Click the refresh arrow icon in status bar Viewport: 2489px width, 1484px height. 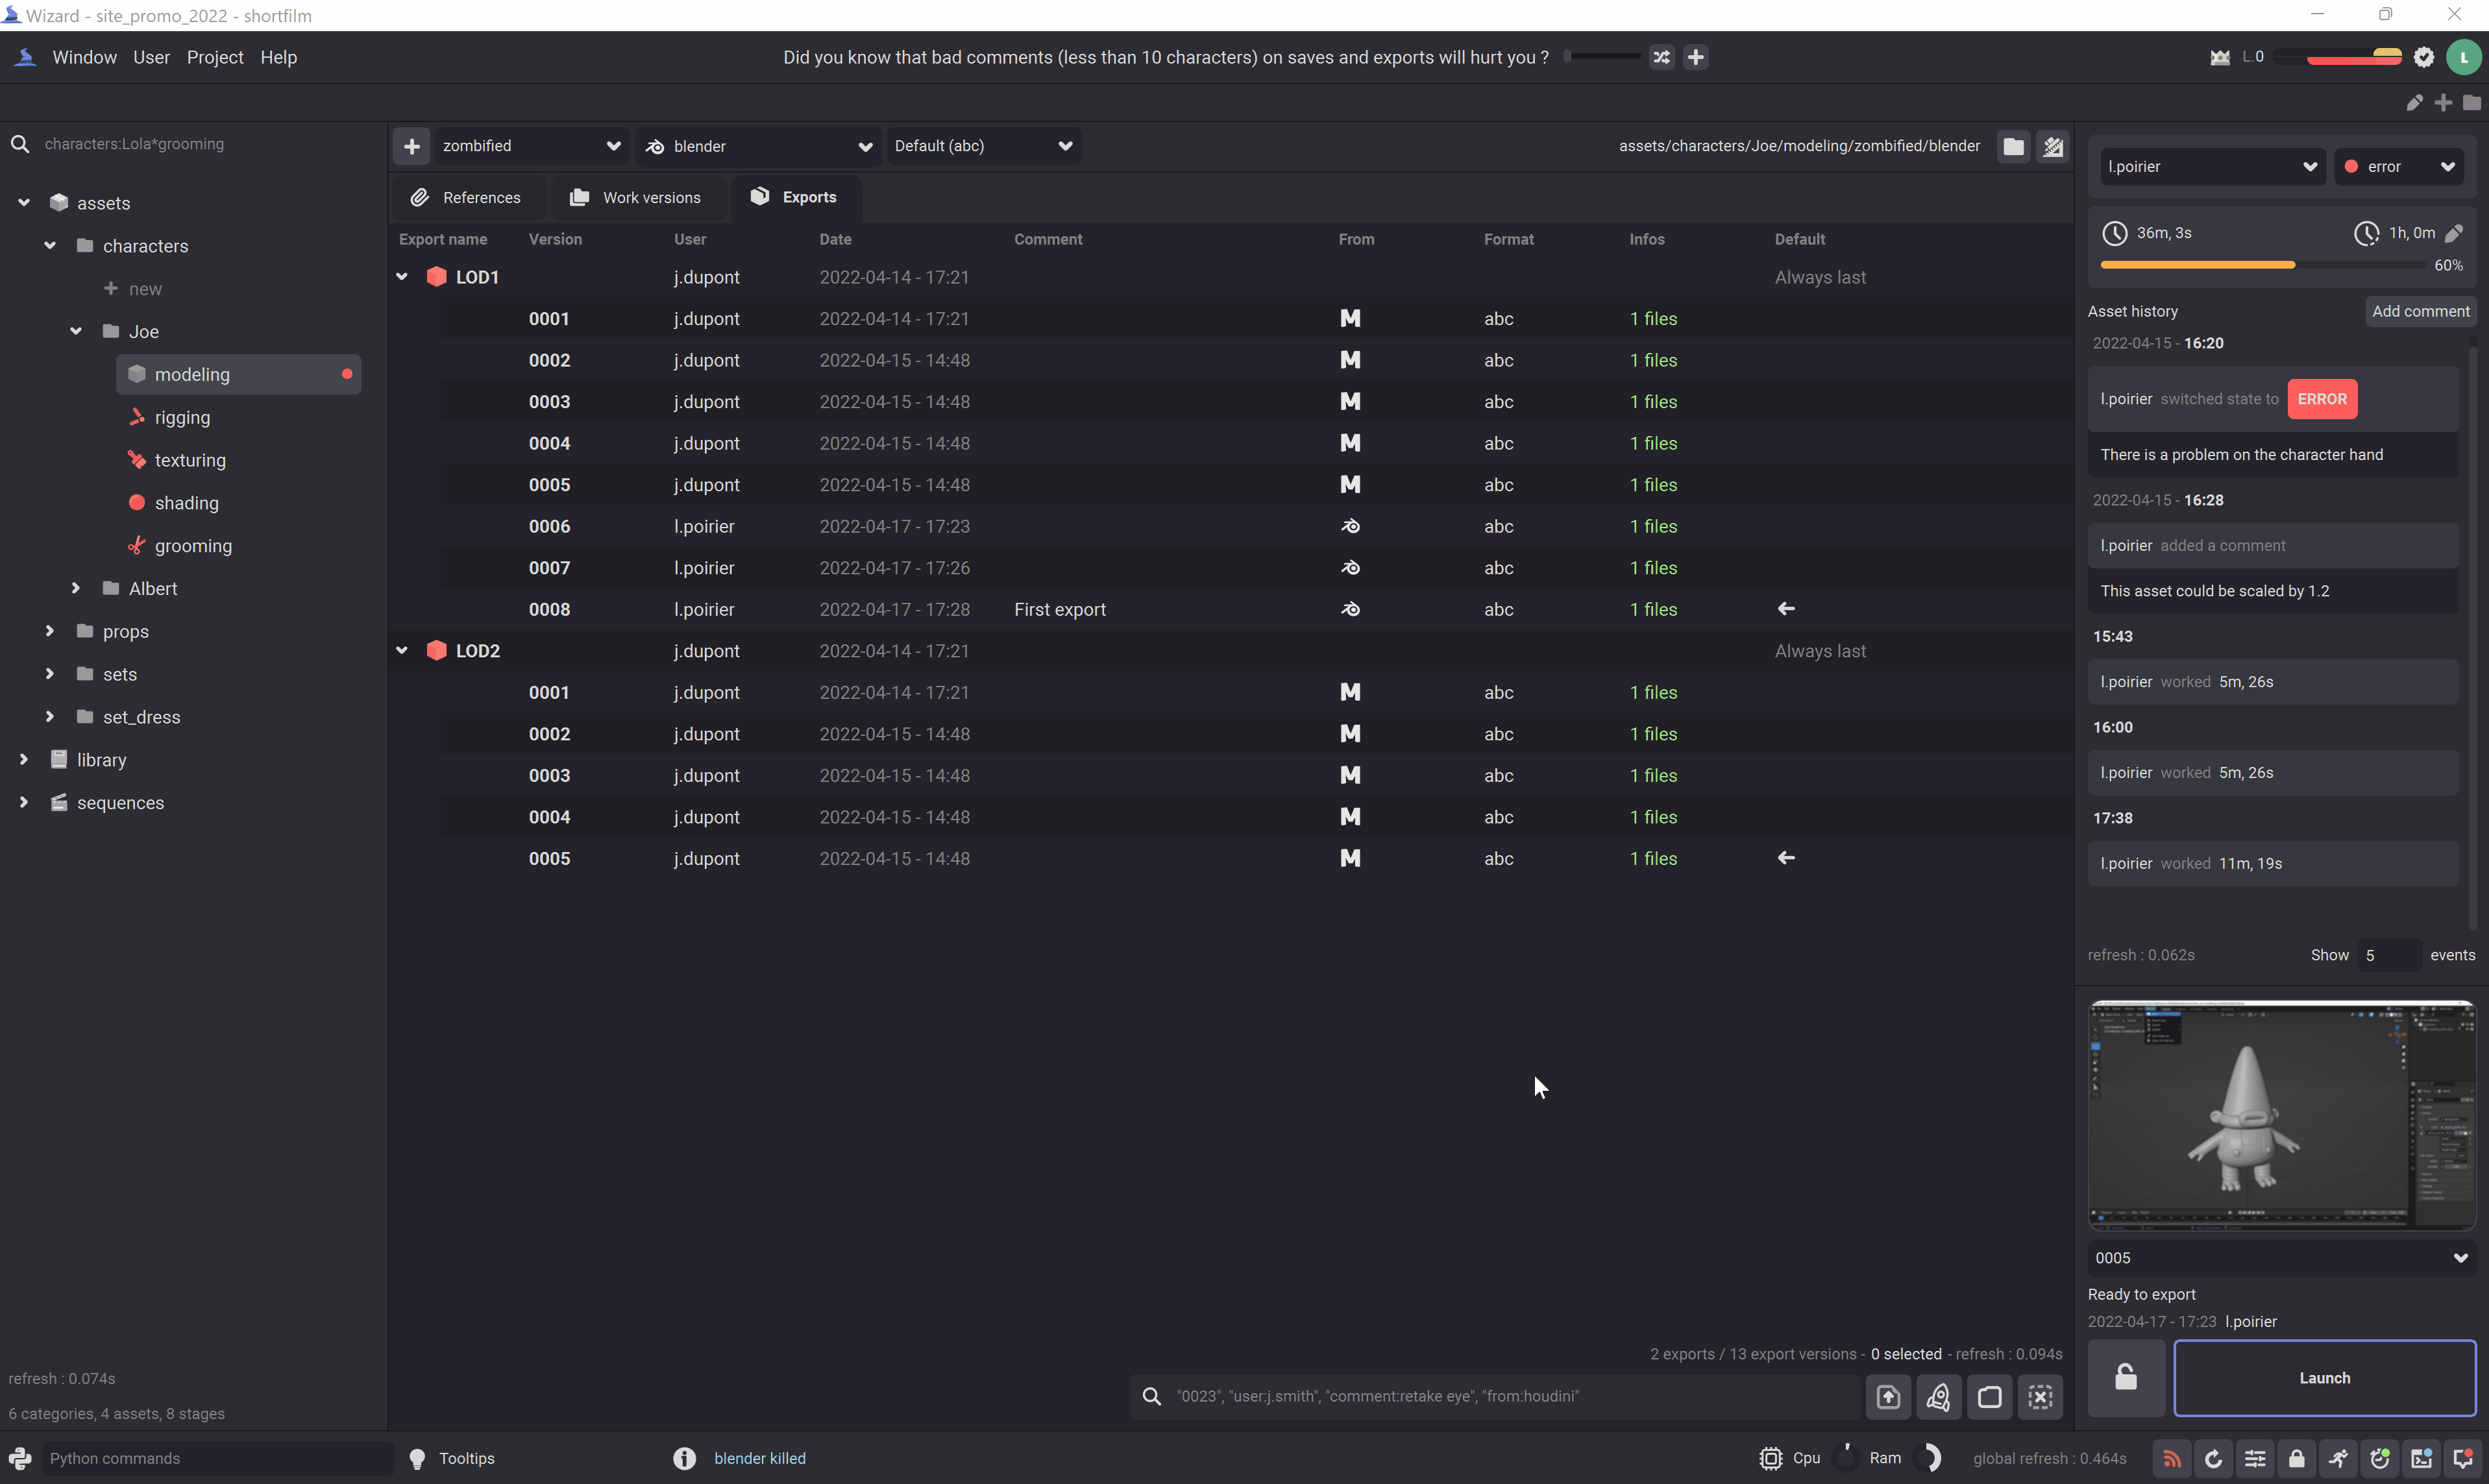[2214, 1459]
